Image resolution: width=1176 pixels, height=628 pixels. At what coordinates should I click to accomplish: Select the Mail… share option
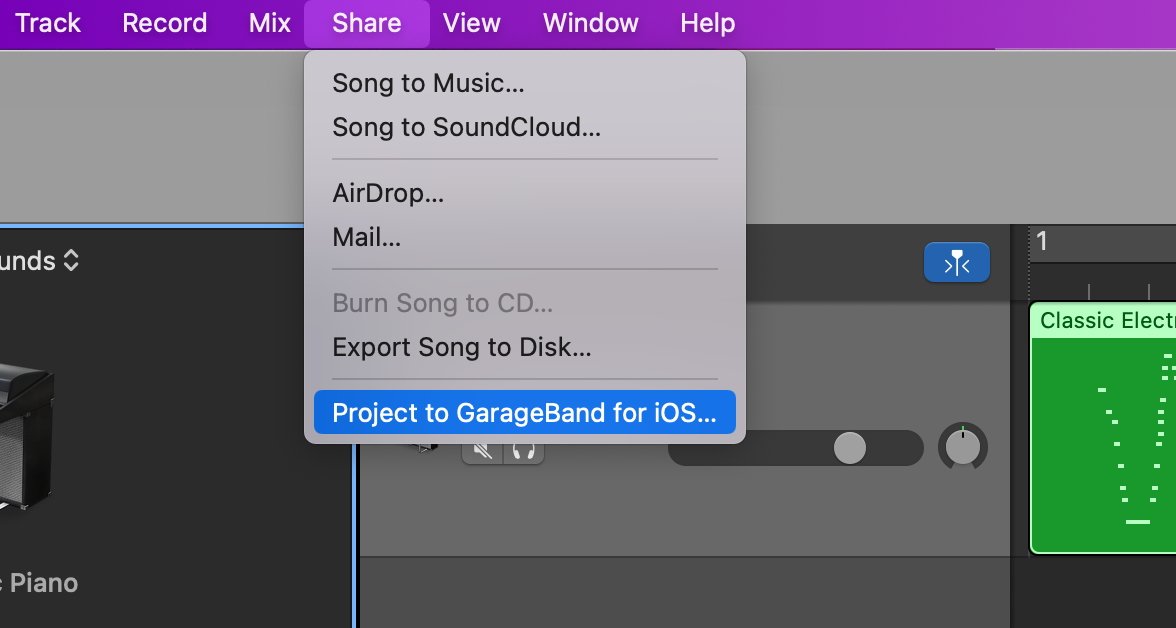pos(524,237)
